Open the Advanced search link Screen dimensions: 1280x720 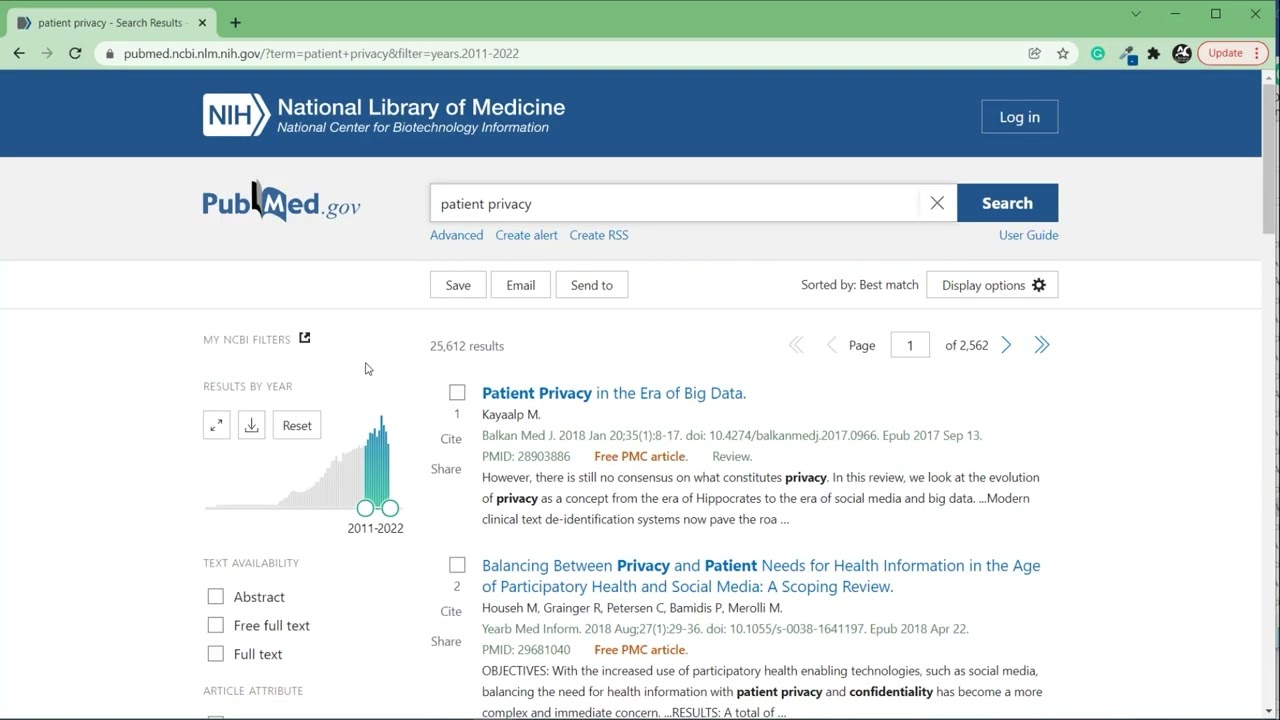click(456, 235)
